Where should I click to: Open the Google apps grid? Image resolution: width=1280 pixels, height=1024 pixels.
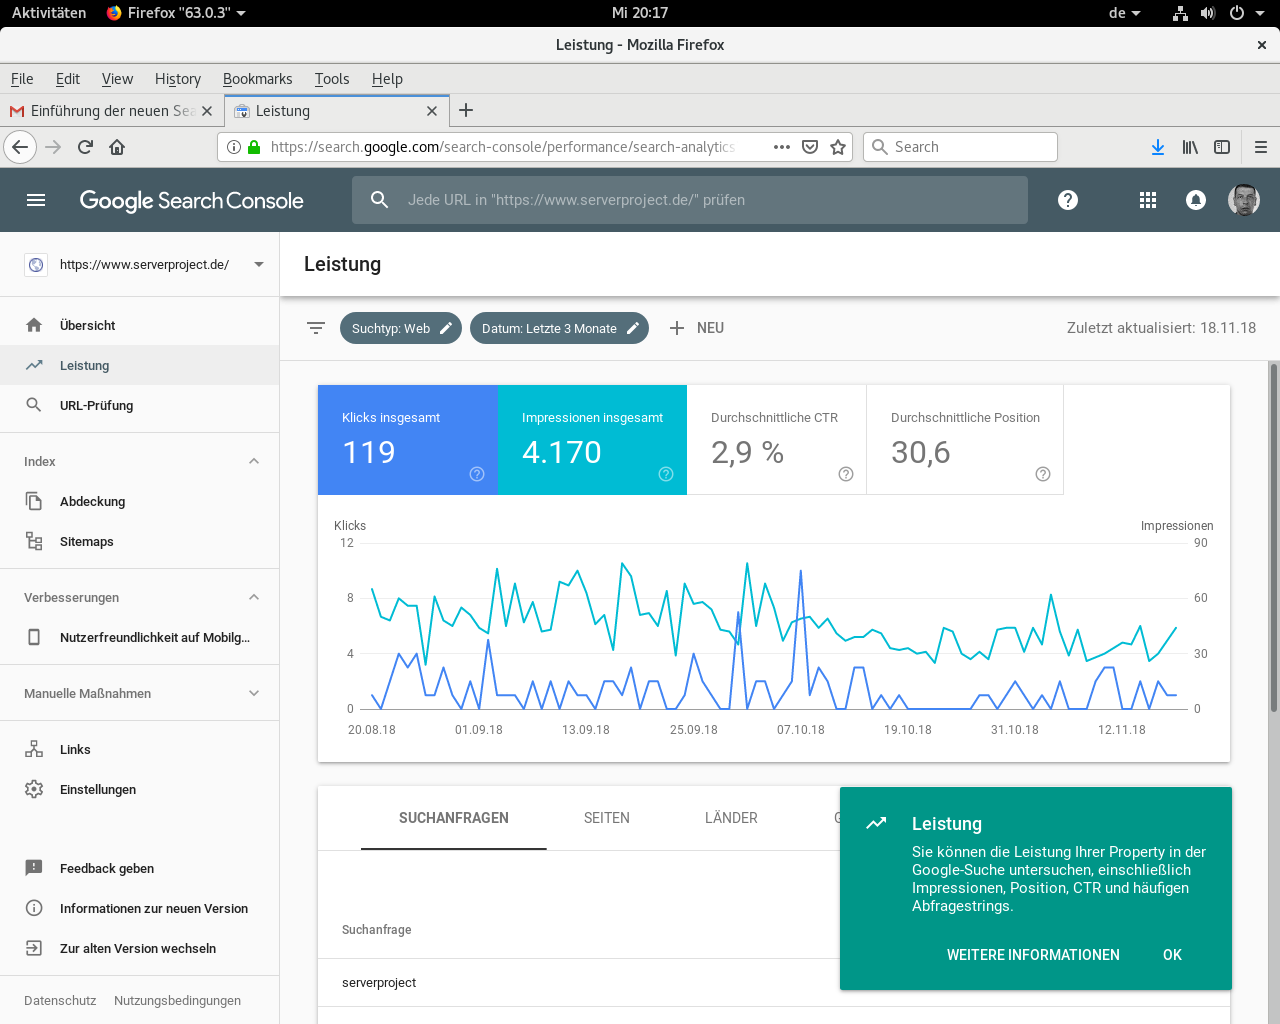(1148, 200)
